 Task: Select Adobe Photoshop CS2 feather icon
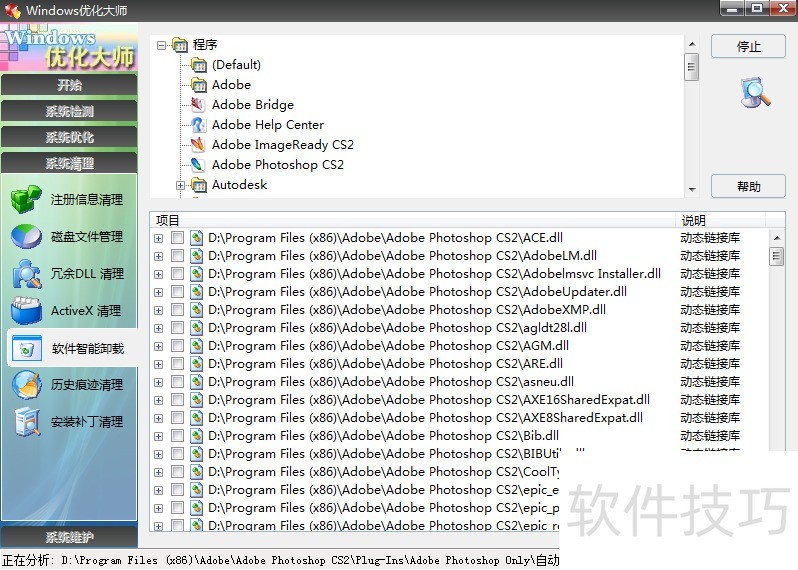198,164
